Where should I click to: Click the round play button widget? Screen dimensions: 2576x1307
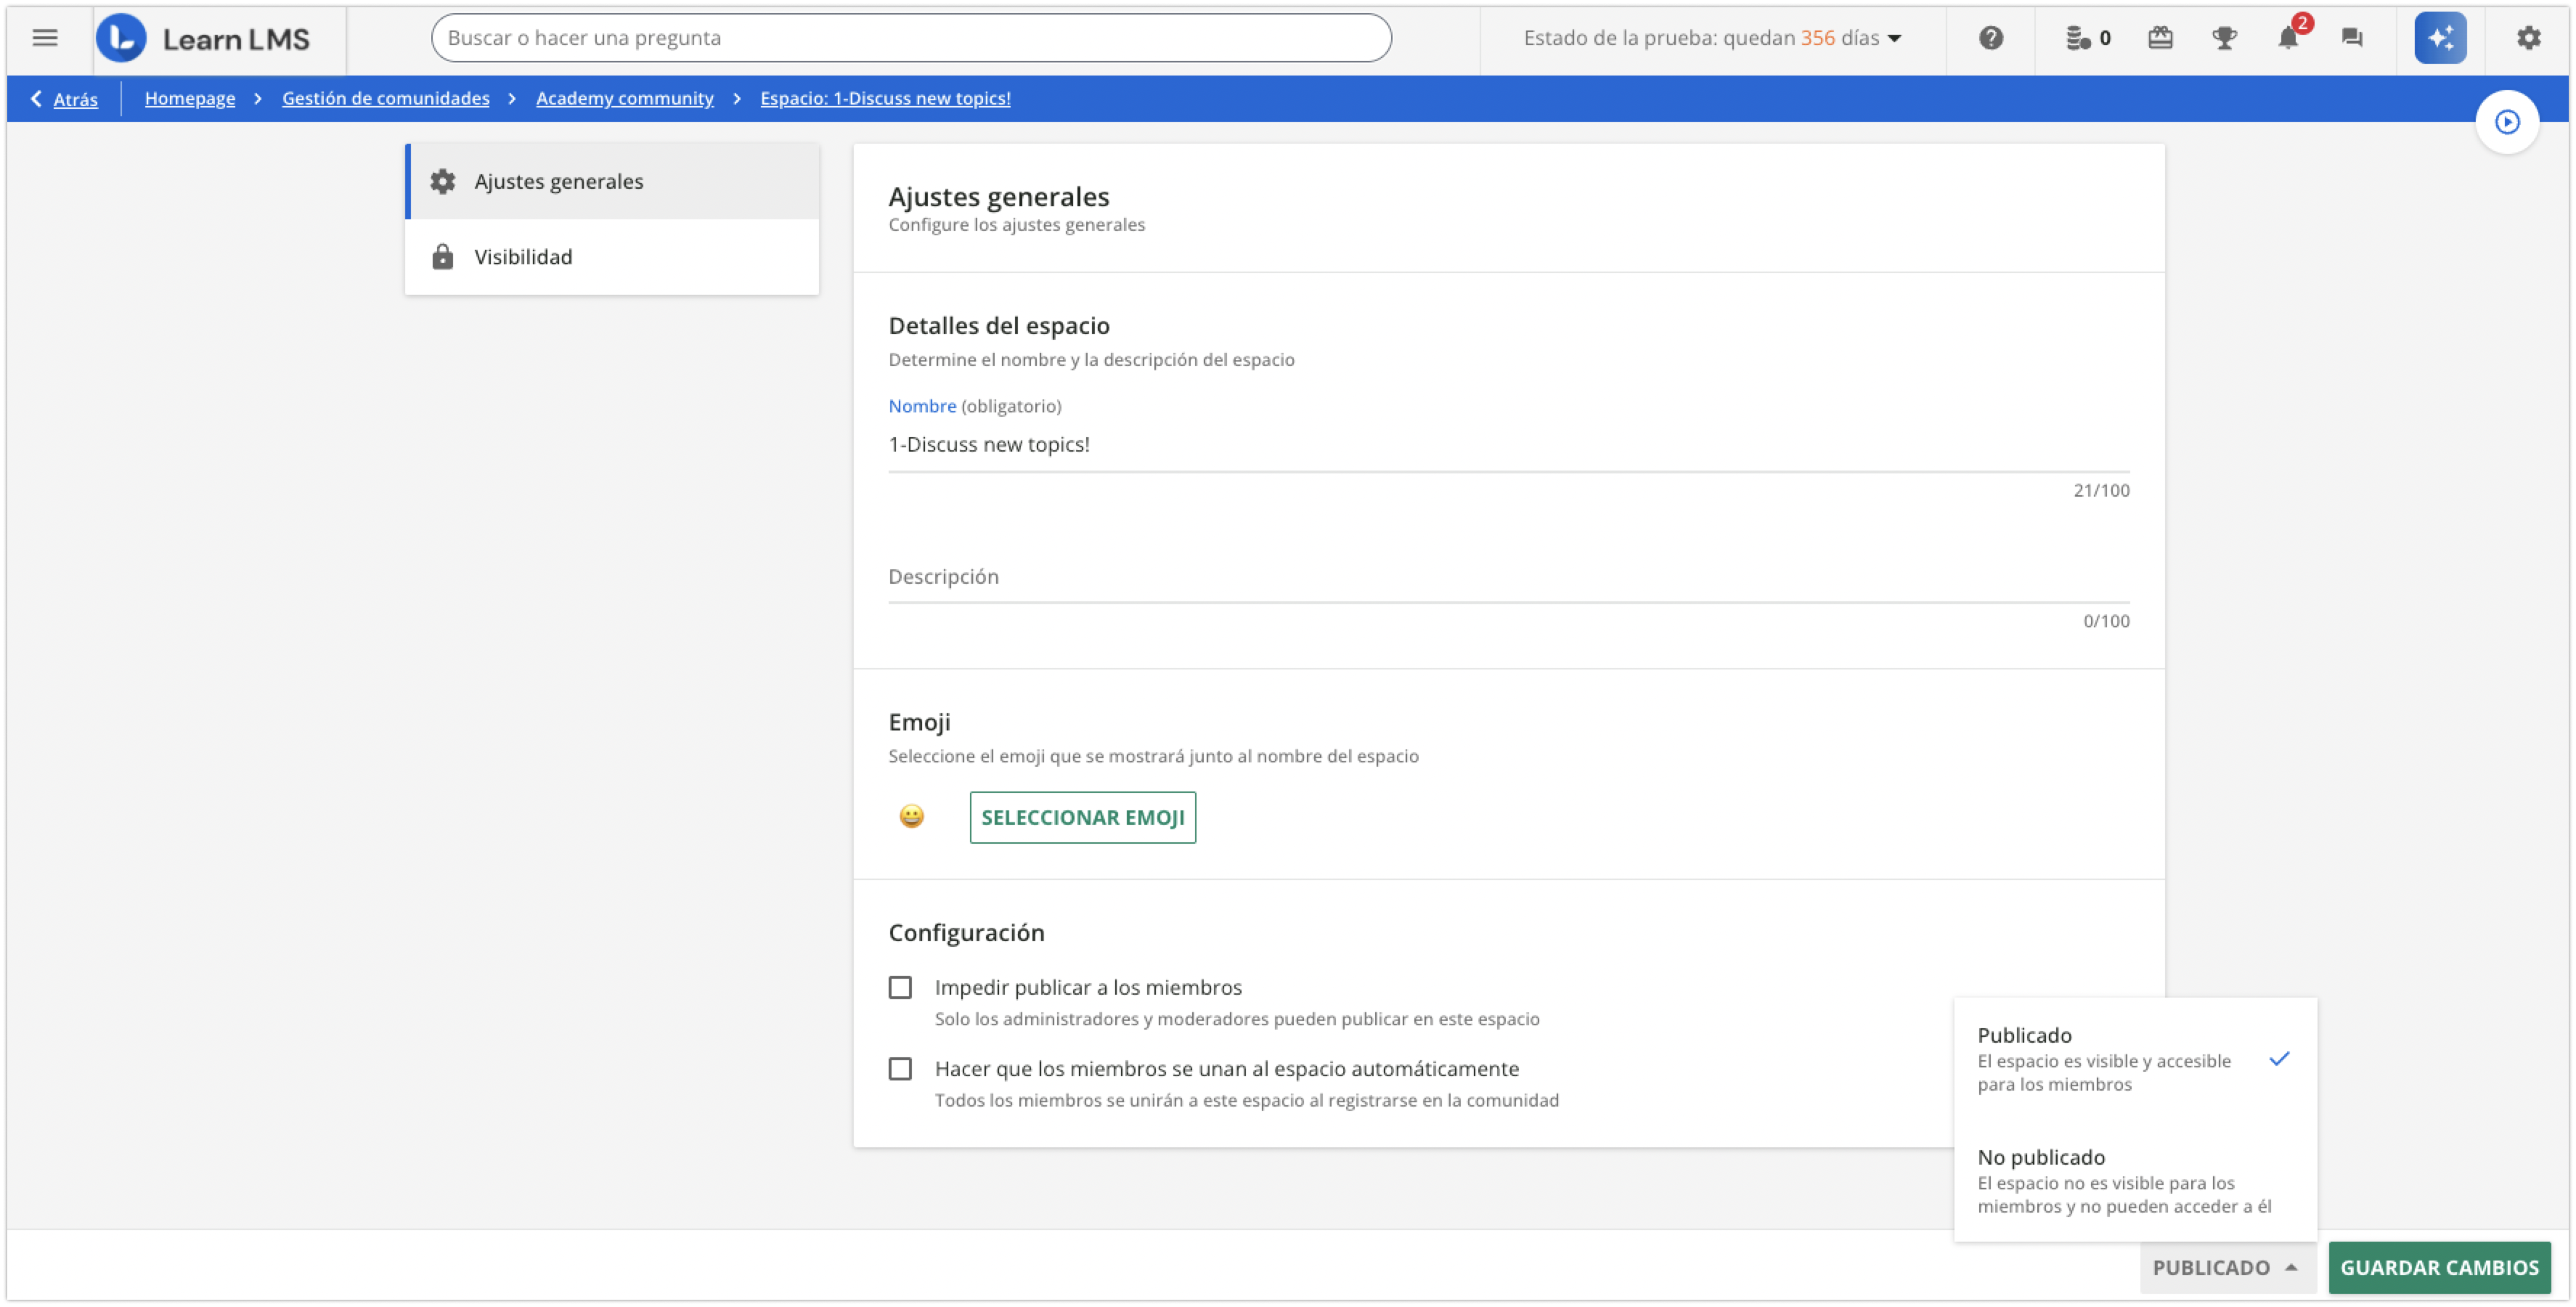2506,122
